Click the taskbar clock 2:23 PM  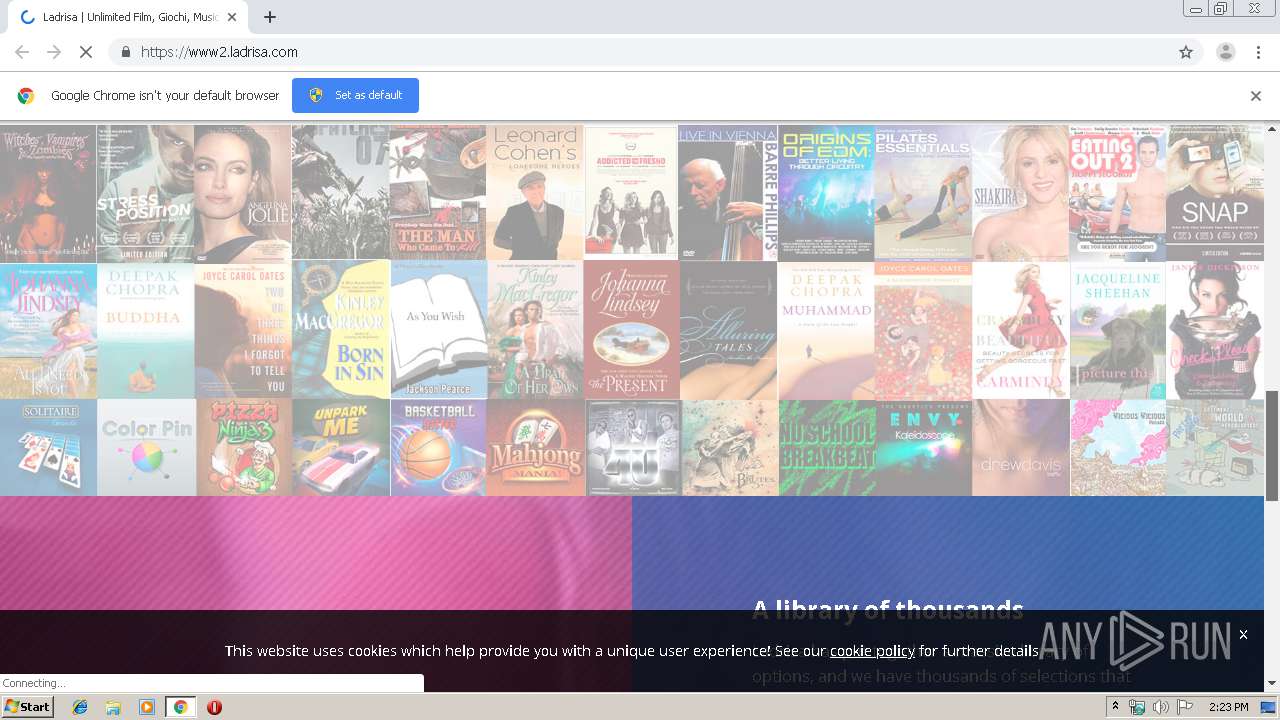(1228, 707)
